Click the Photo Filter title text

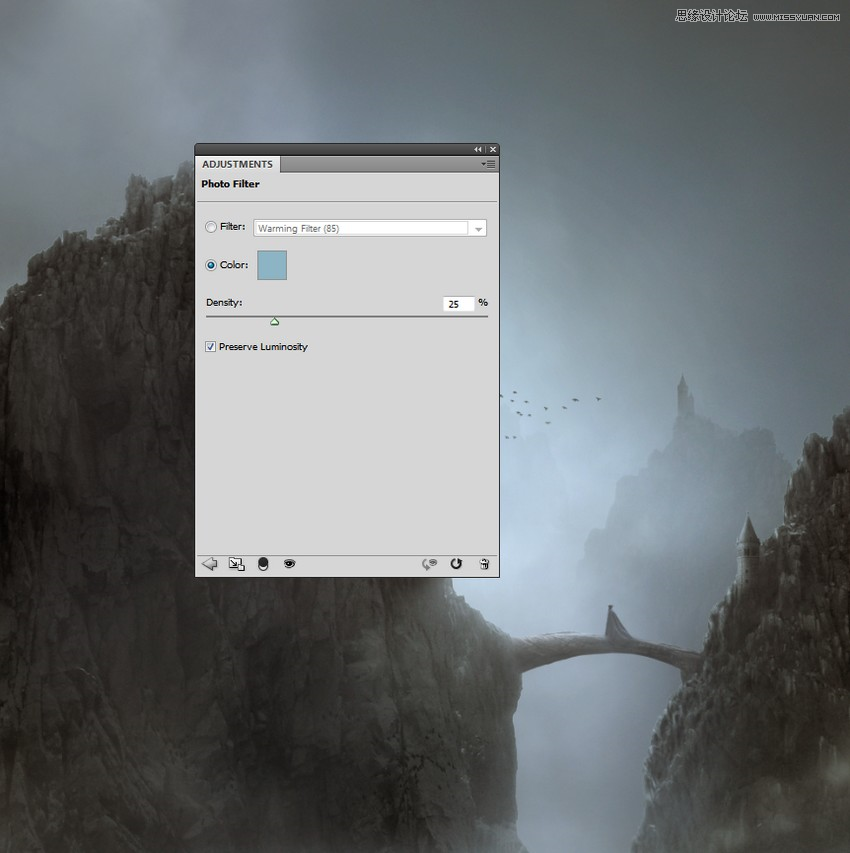tap(230, 184)
